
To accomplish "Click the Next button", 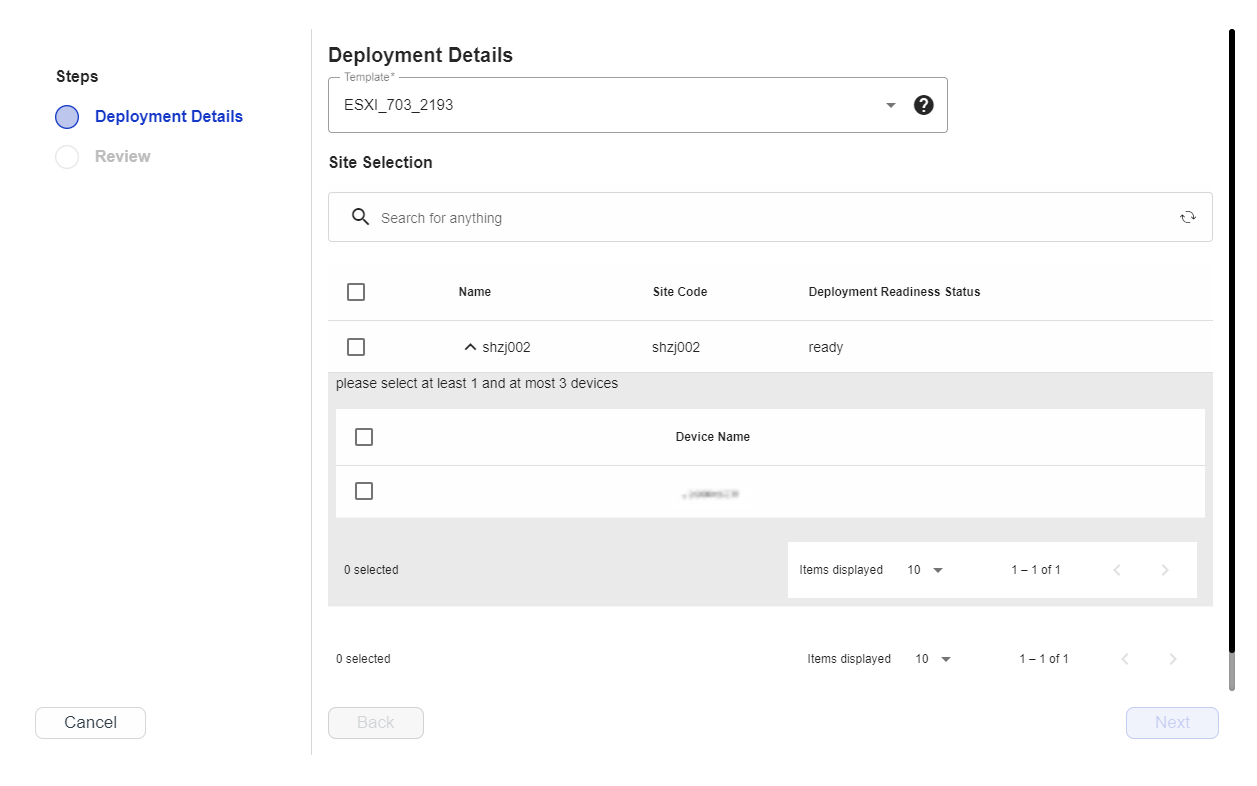I will click(x=1172, y=723).
